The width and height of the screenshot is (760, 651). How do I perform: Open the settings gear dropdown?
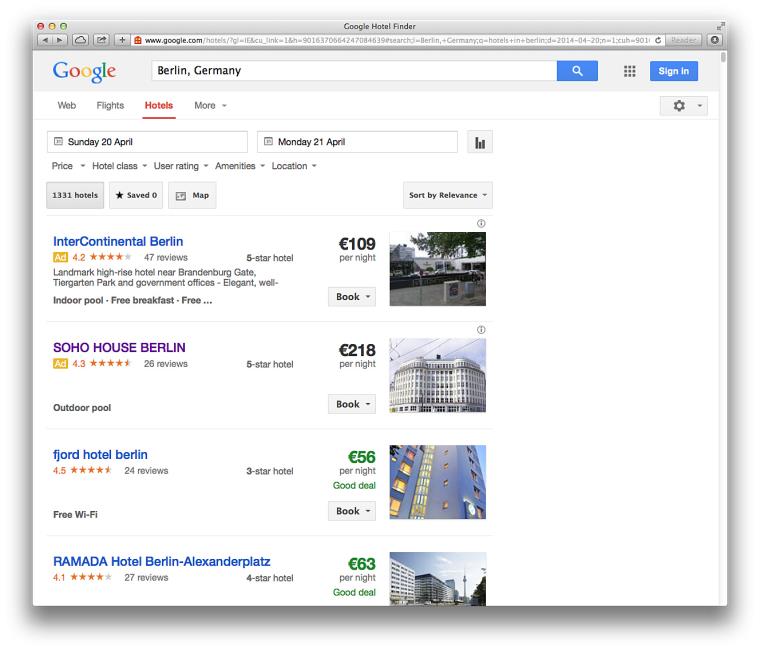coord(683,106)
